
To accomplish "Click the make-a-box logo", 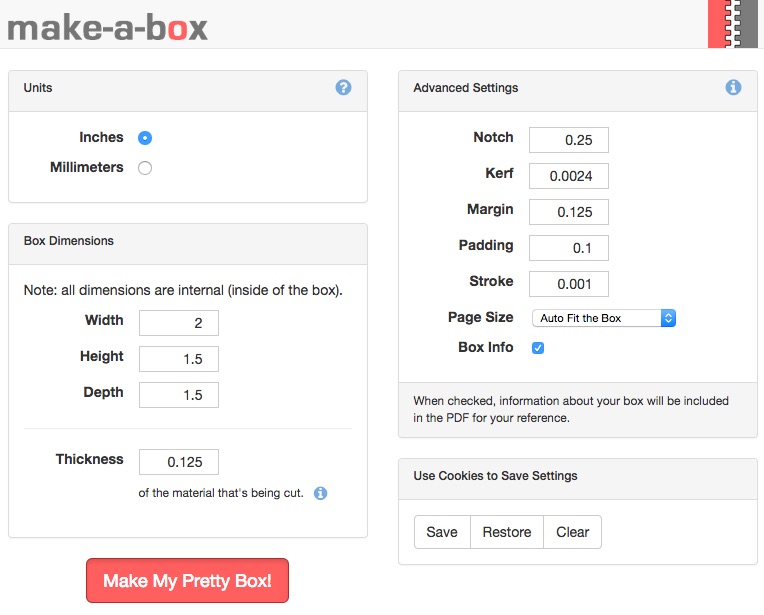I will click(x=108, y=26).
